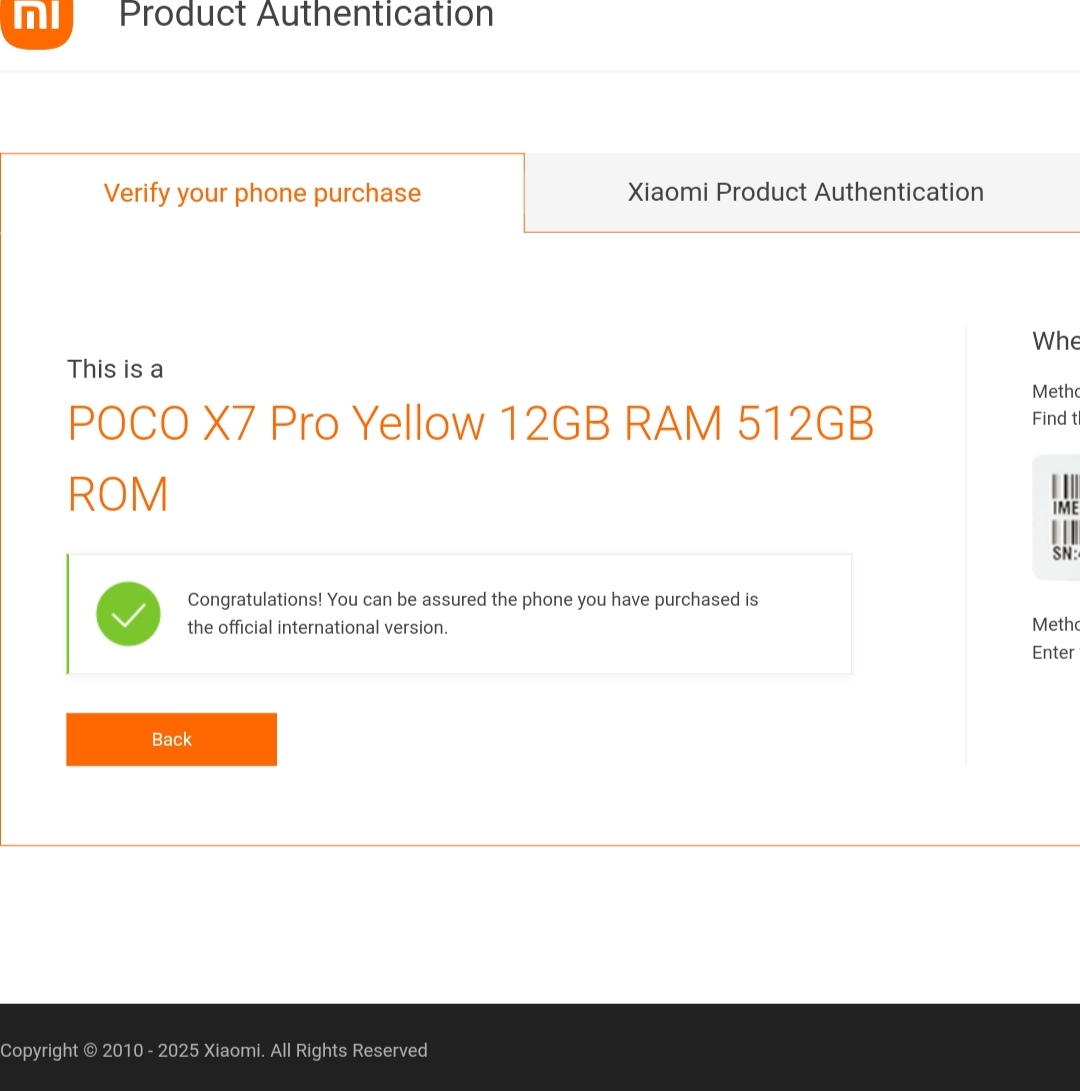Click the "ROM" word on the heading's second line
The image size is (1080, 1091).
coord(118,495)
